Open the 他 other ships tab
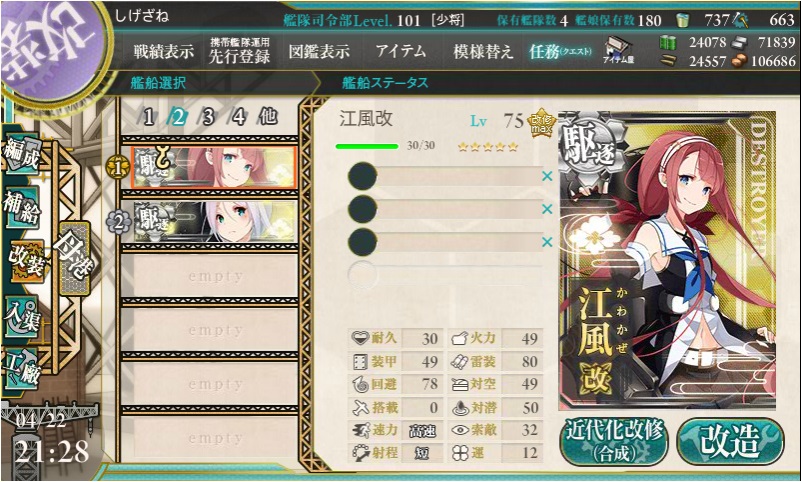 (268, 117)
